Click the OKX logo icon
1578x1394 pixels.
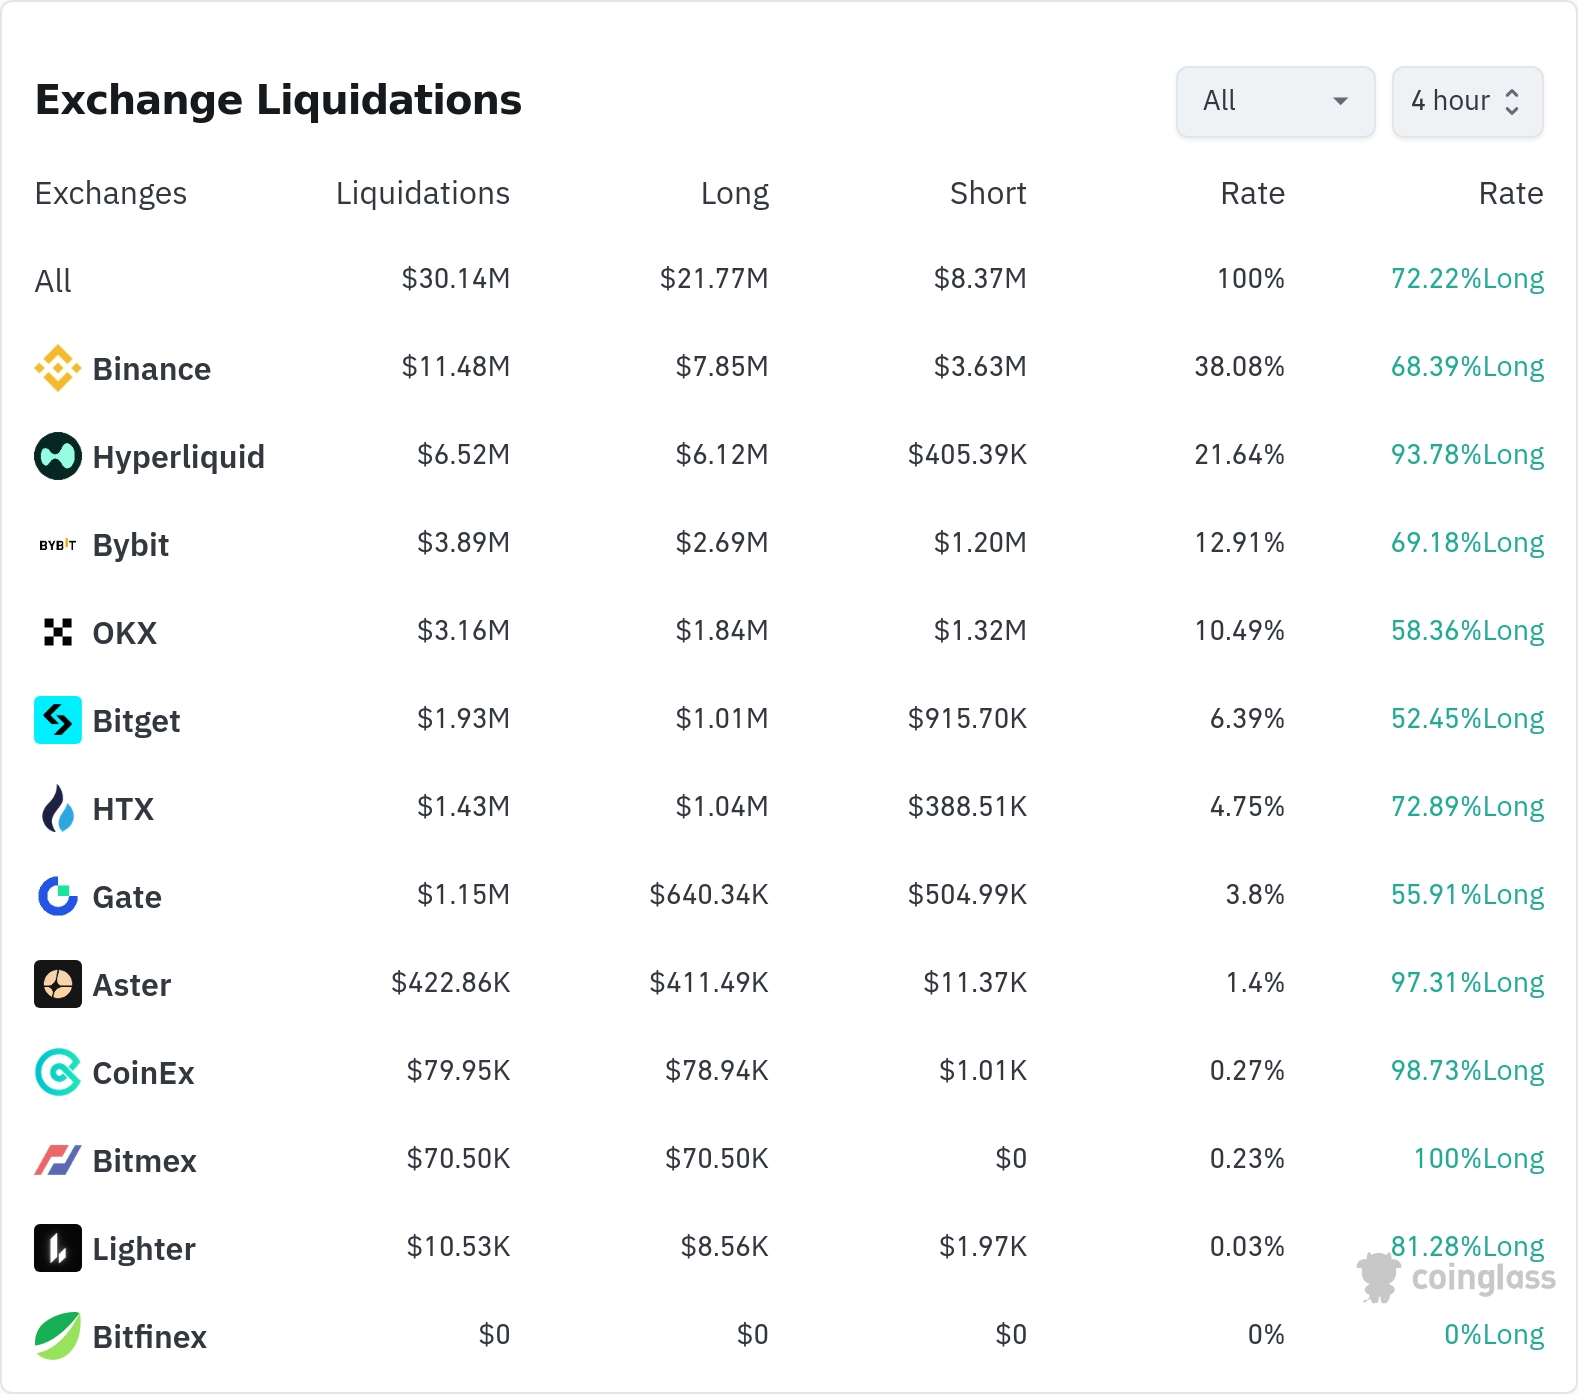pyautogui.click(x=58, y=632)
